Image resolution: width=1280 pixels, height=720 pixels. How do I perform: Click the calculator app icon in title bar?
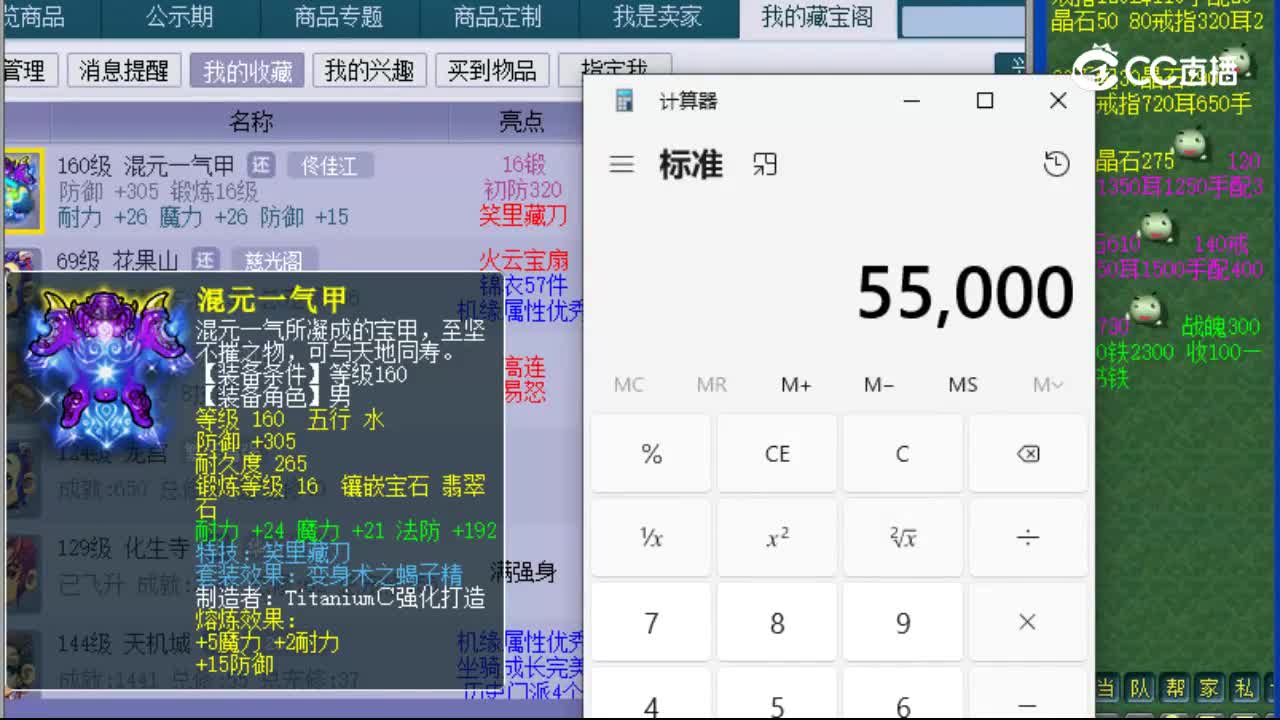[x=625, y=101]
